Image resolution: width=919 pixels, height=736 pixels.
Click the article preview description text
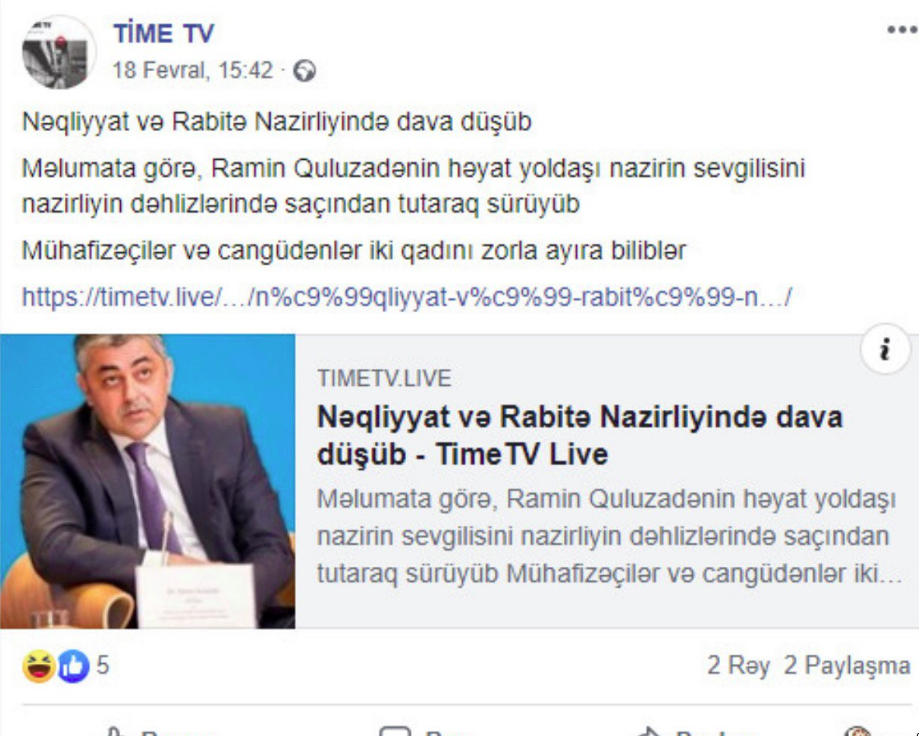pos(609,536)
